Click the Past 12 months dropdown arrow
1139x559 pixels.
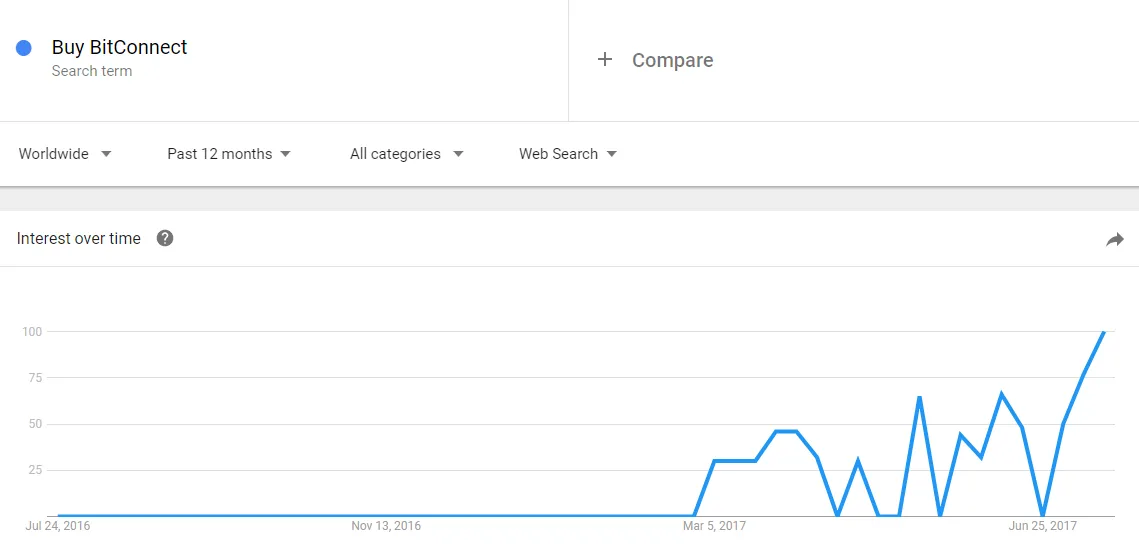click(285, 154)
